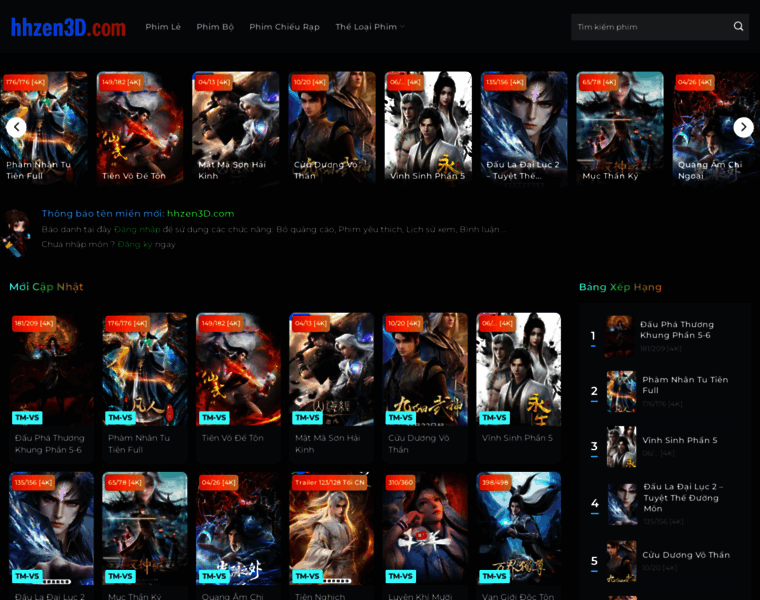Click title Tiên Võ Đế Tôn under grid poster
The width and height of the screenshot is (760, 600).
233,438
